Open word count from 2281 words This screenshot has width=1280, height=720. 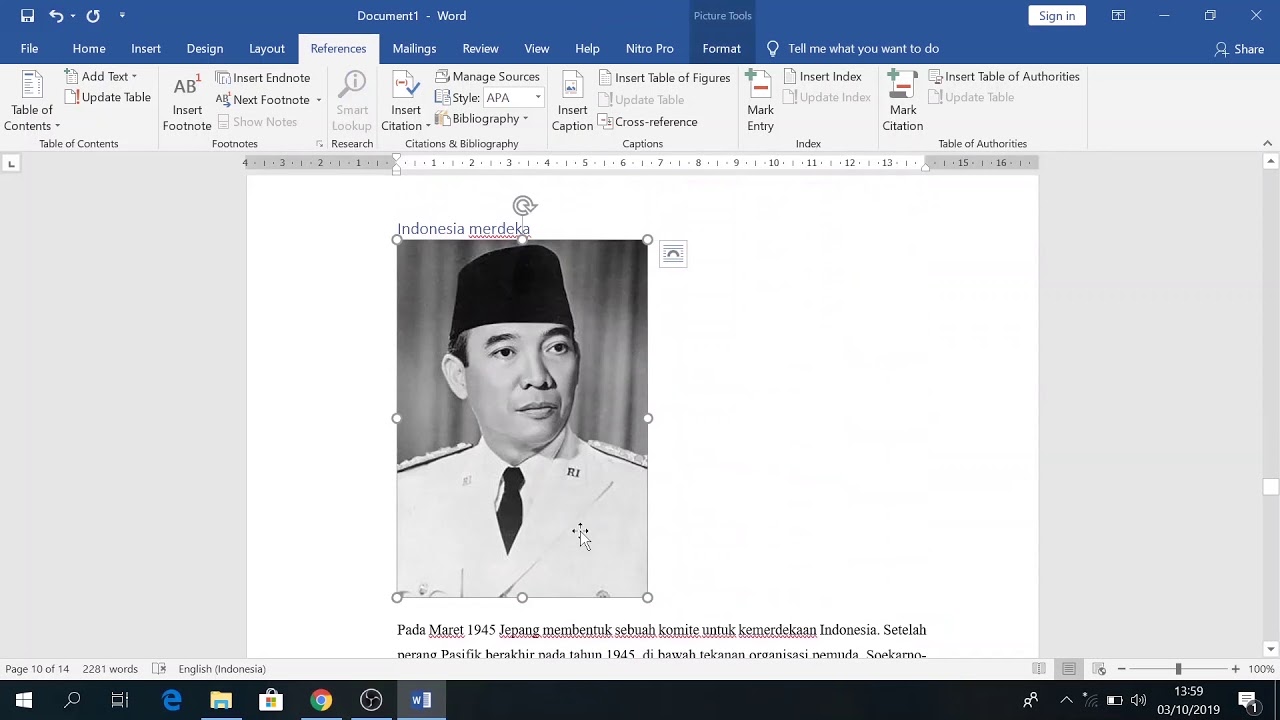click(110, 669)
